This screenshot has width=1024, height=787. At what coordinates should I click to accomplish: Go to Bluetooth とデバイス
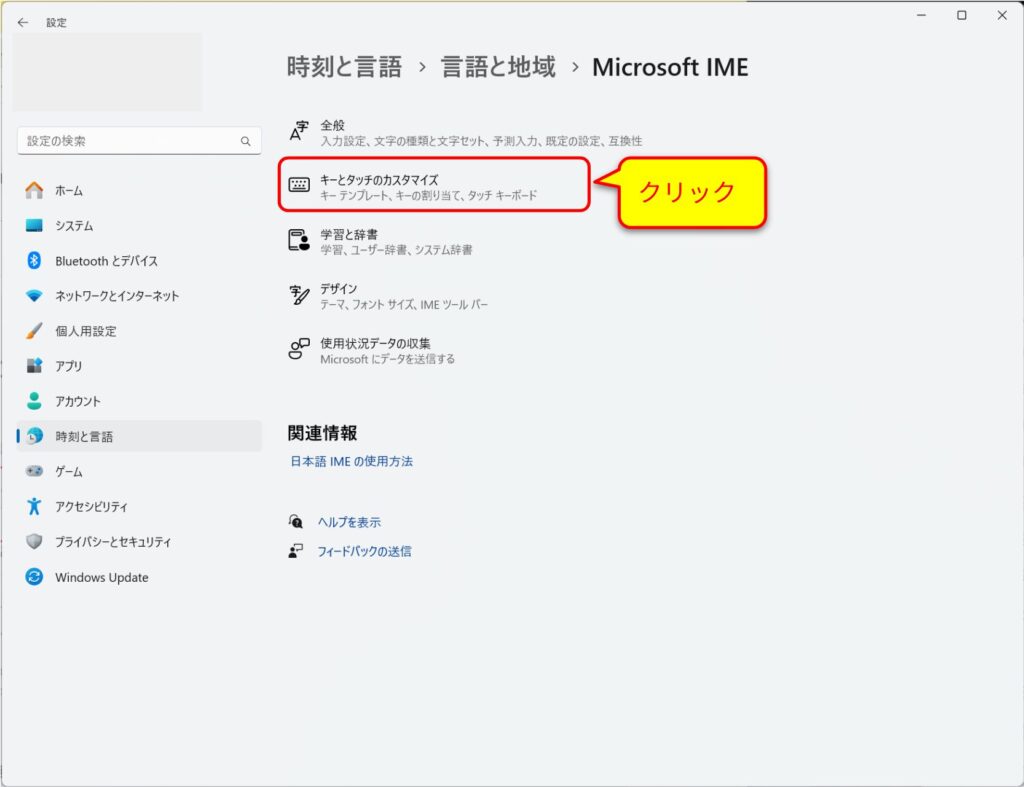click(x=139, y=261)
